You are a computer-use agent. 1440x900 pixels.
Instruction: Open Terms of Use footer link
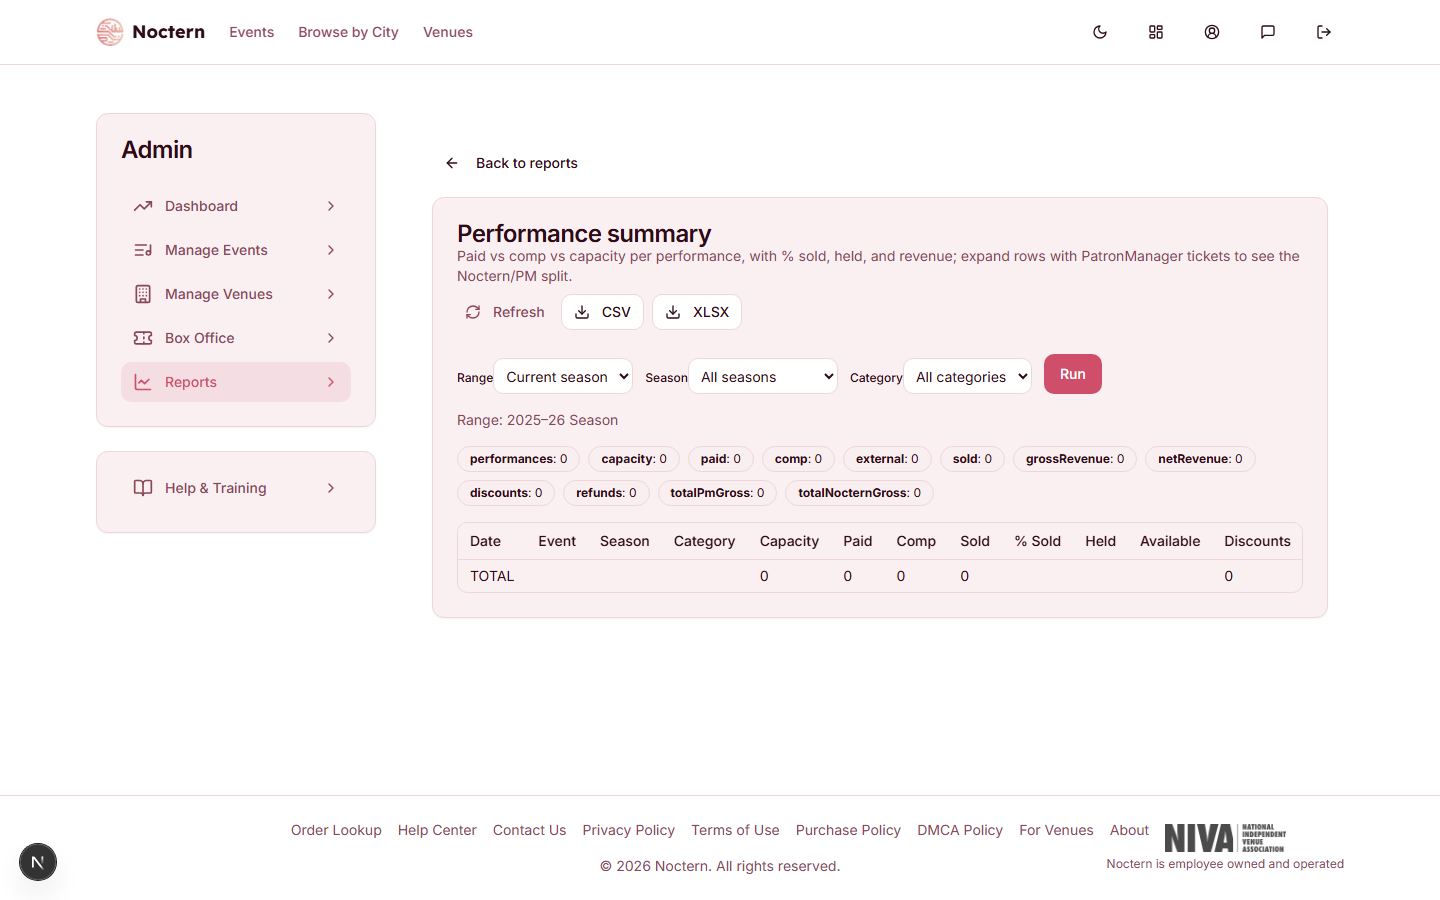735,830
